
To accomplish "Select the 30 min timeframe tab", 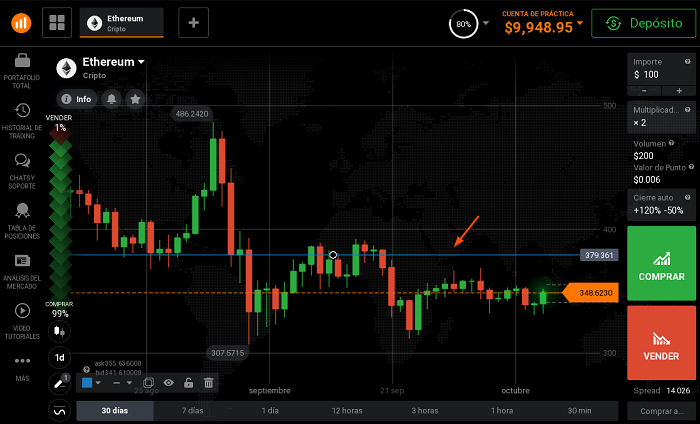I will click(x=579, y=411).
